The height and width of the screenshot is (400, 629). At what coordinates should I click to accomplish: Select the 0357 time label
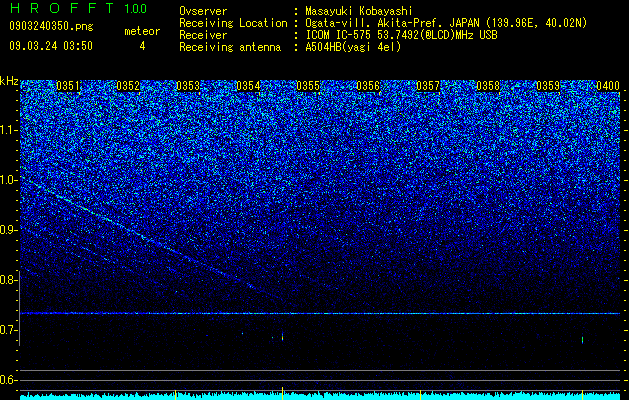[x=428, y=86]
